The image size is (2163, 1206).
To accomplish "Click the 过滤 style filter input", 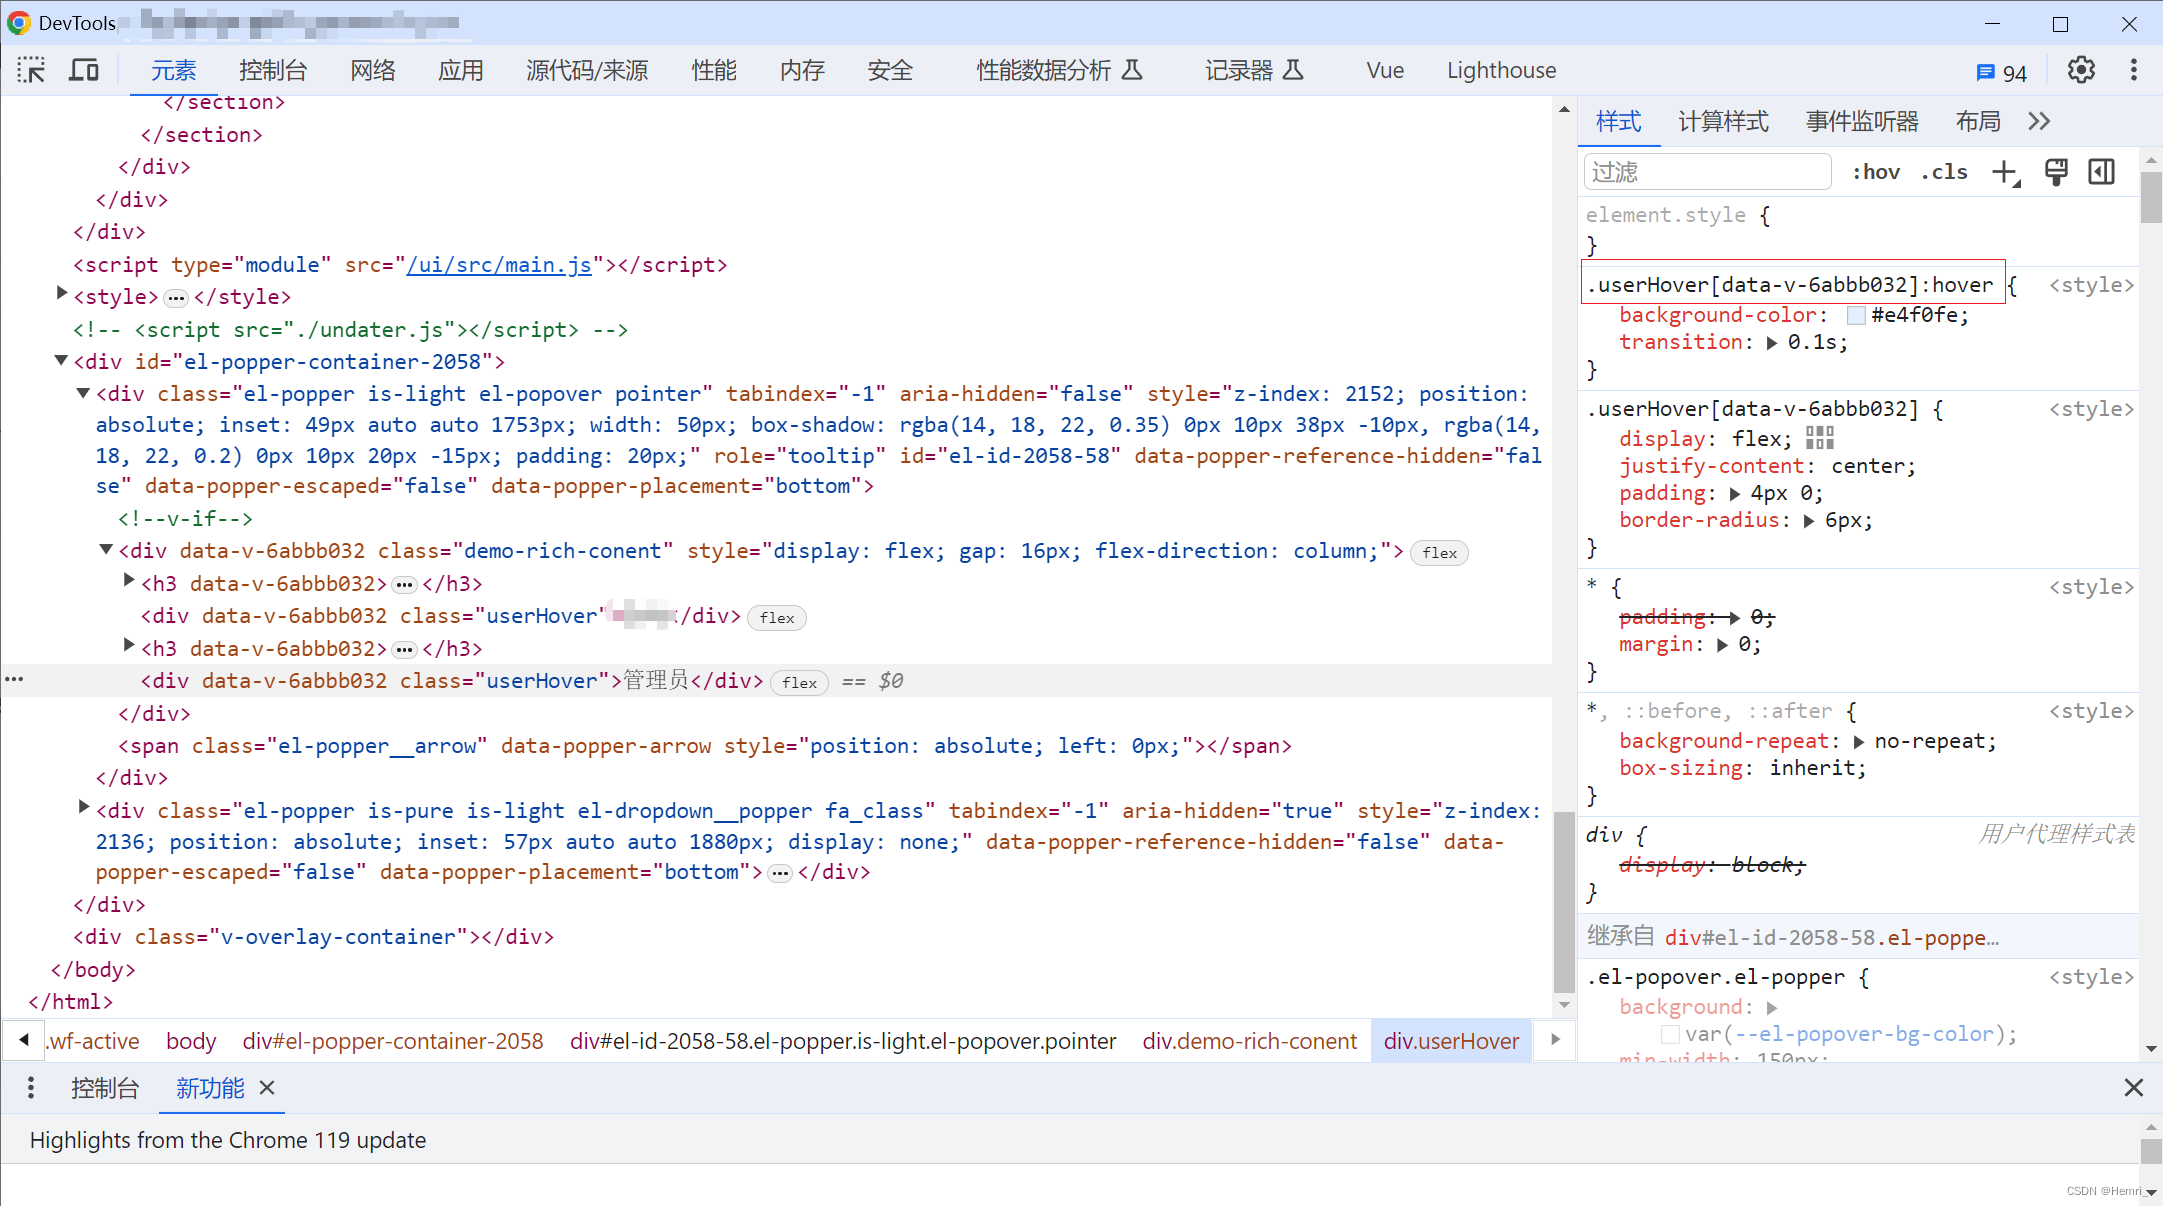I will (1707, 171).
